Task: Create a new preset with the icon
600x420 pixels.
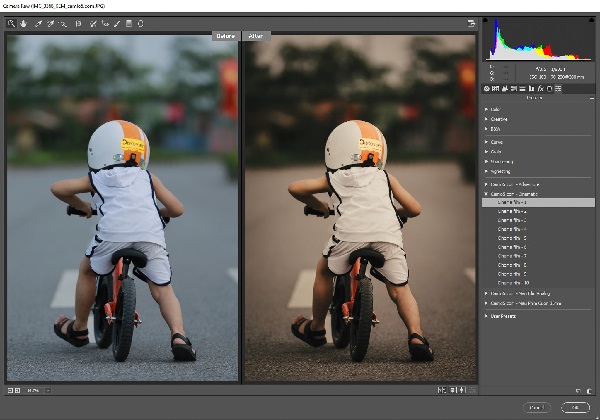Action: [579, 391]
